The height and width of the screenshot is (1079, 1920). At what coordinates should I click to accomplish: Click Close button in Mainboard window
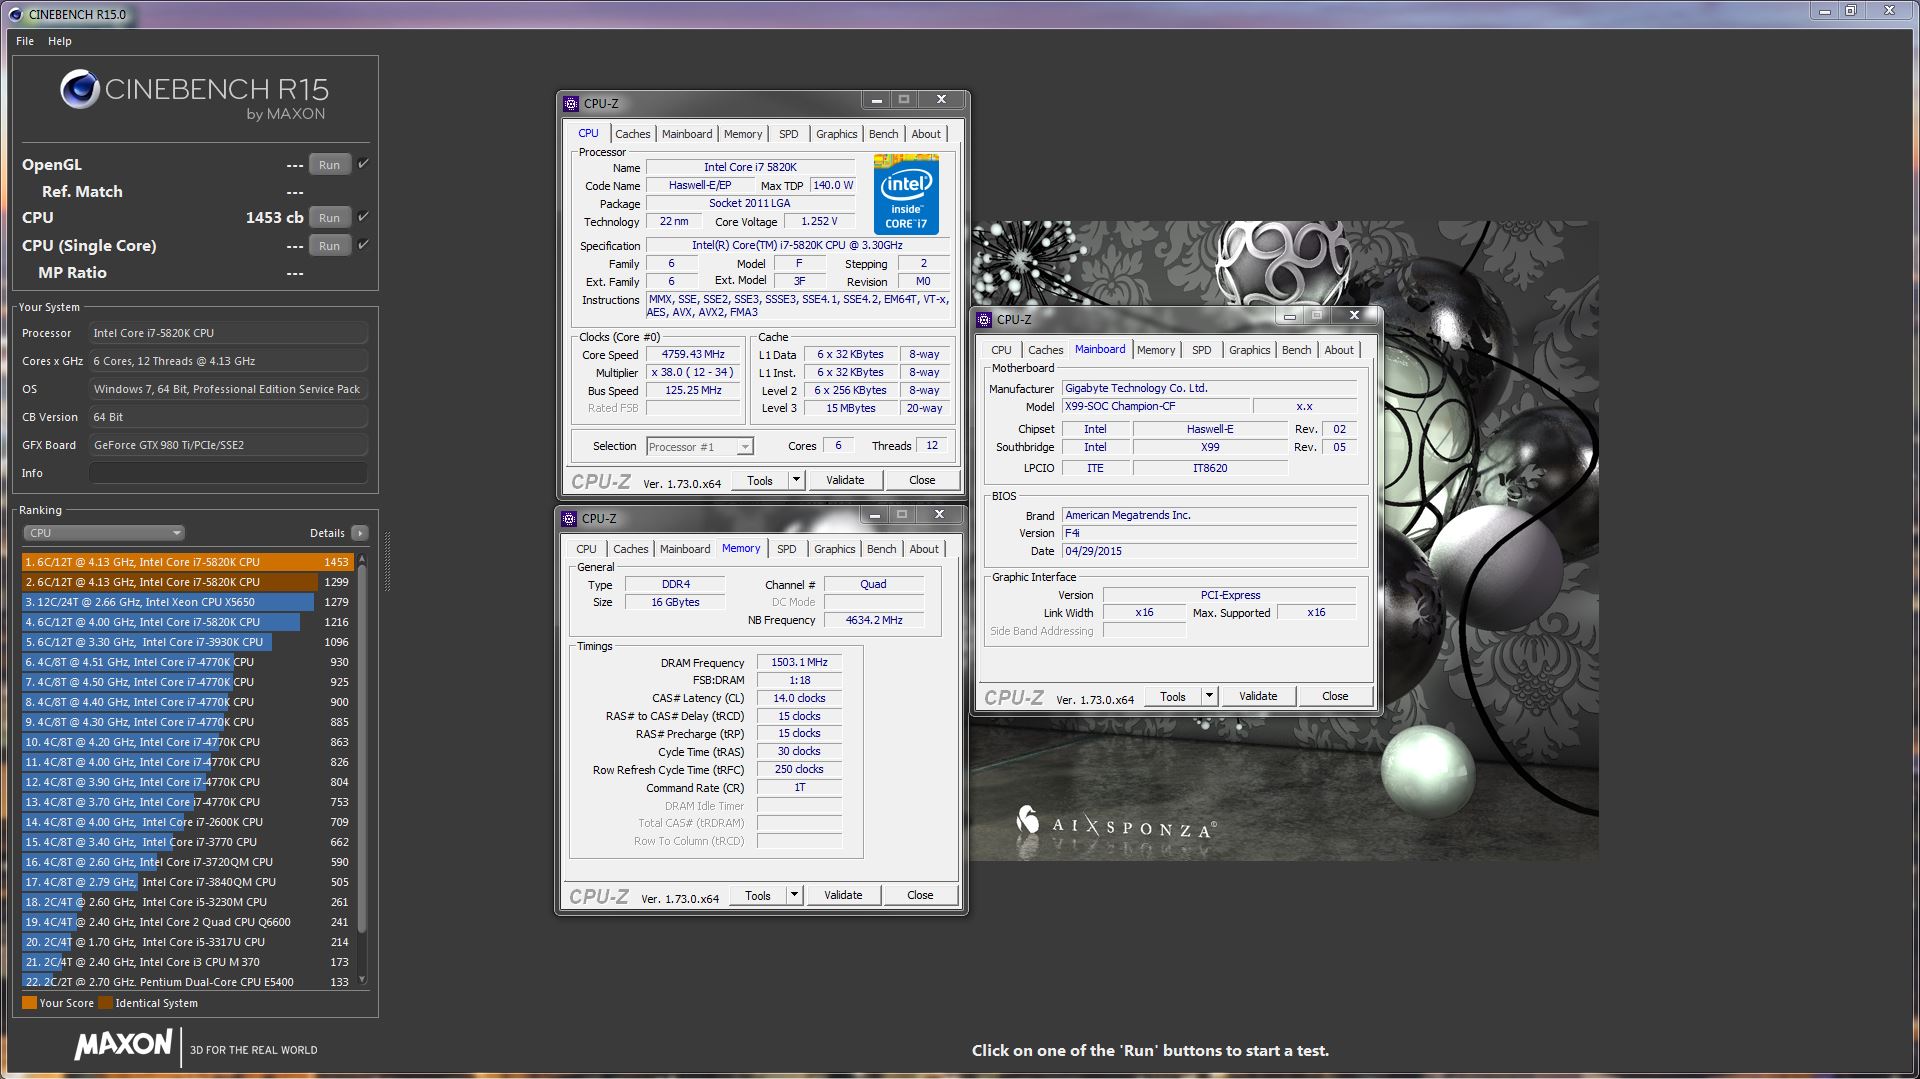[x=1335, y=696]
